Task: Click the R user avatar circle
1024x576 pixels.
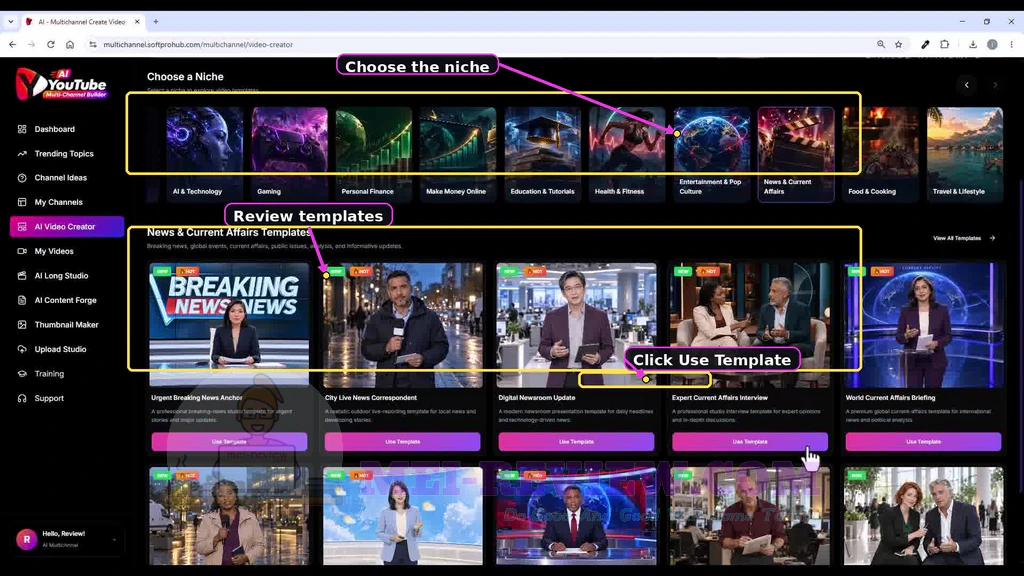Action: [27, 539]
